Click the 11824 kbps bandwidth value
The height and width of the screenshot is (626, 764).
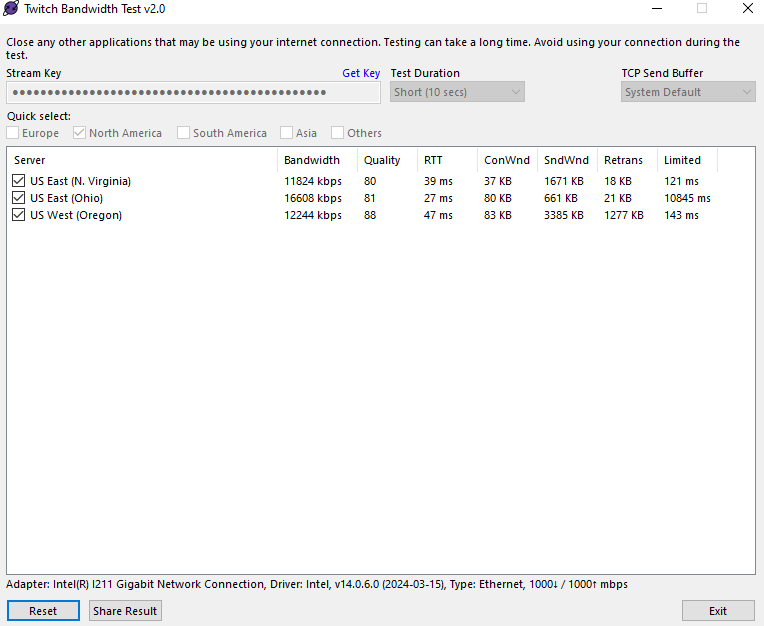click(x=313, y=181)
